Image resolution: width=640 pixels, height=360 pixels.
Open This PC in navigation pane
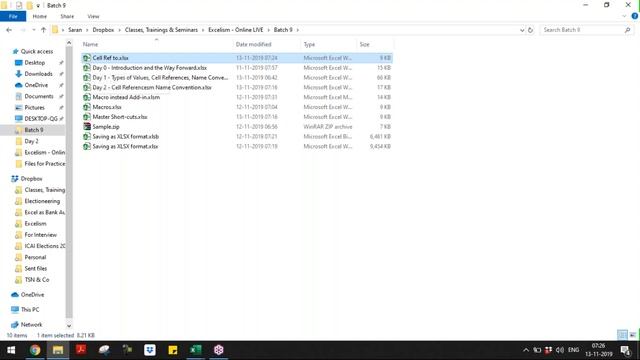coord(30,309)
